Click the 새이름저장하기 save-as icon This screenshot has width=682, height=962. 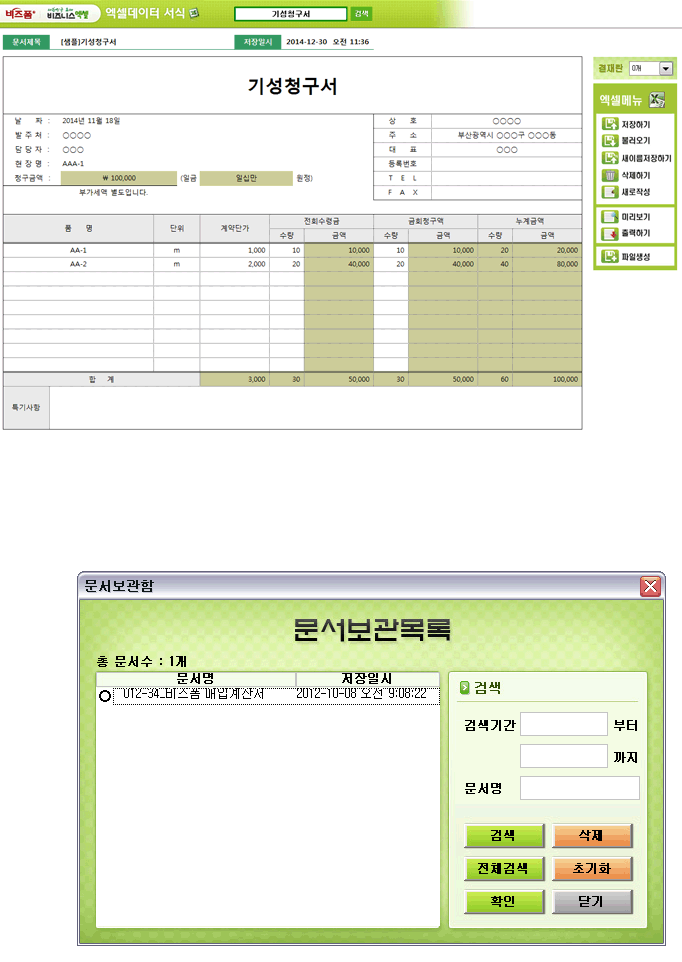[610, 158]
